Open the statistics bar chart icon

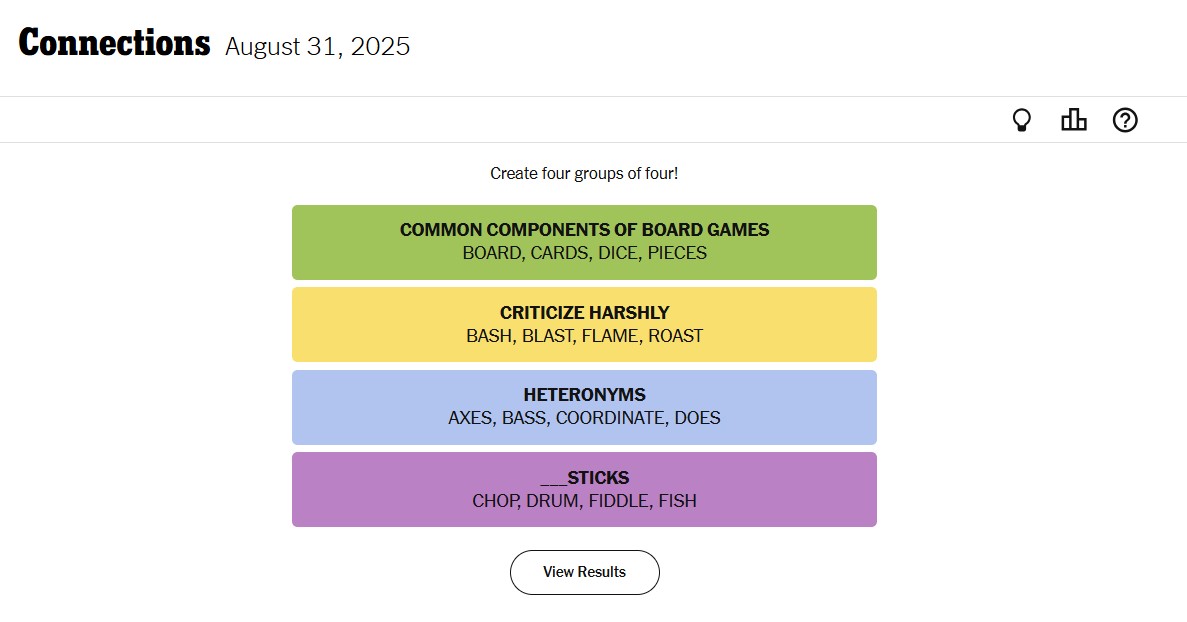pyautogui.click(x=1073, y=121)
